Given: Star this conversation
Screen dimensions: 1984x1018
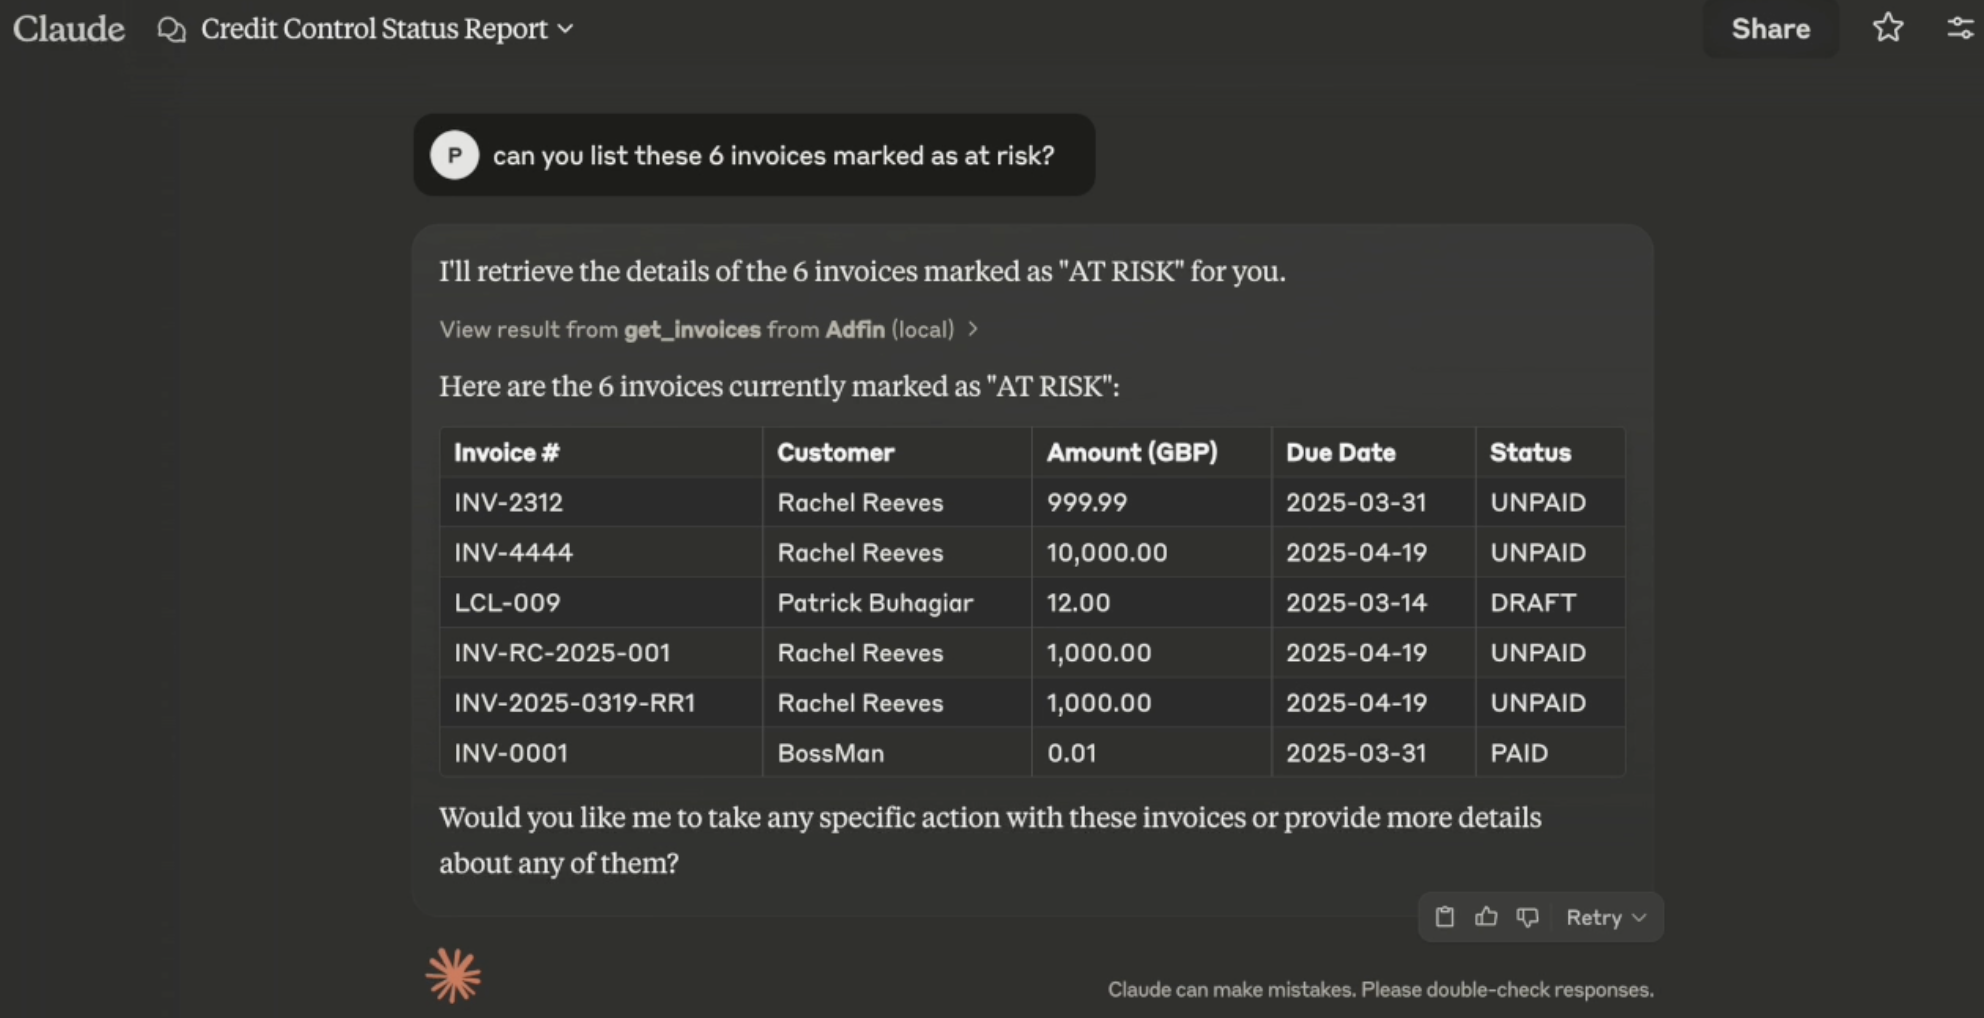Looking at the screenshot, I should 1887,28.
